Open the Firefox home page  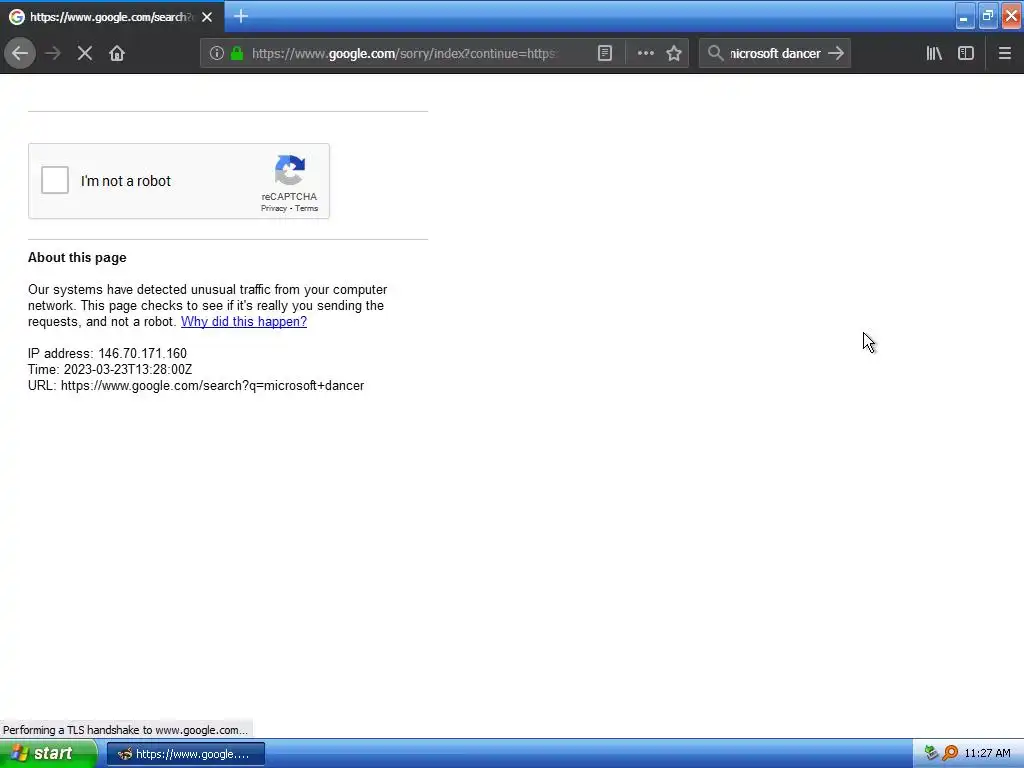117,54
